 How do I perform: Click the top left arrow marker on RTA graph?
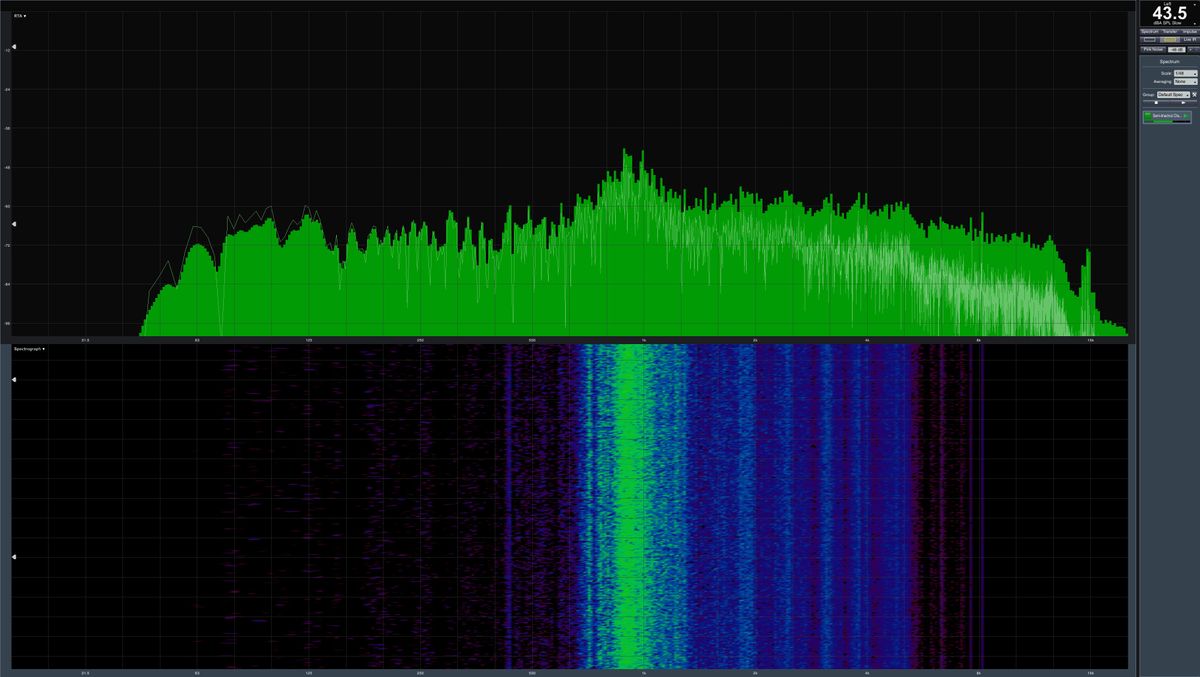14,47
